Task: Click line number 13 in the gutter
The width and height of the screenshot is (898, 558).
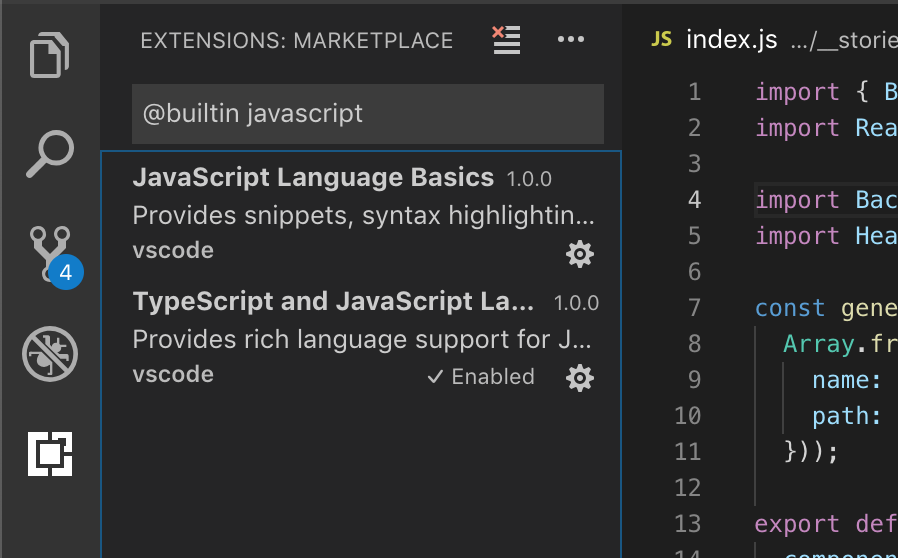Action: tap(688, 524)
